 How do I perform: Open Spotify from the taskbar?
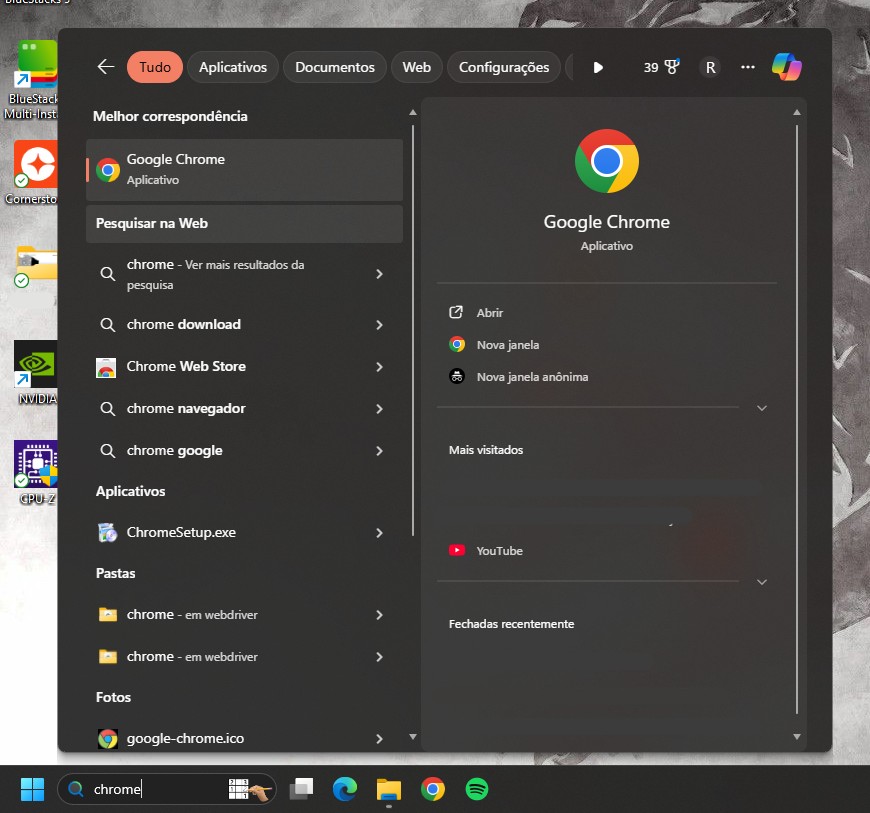click(x=477, y=789)
